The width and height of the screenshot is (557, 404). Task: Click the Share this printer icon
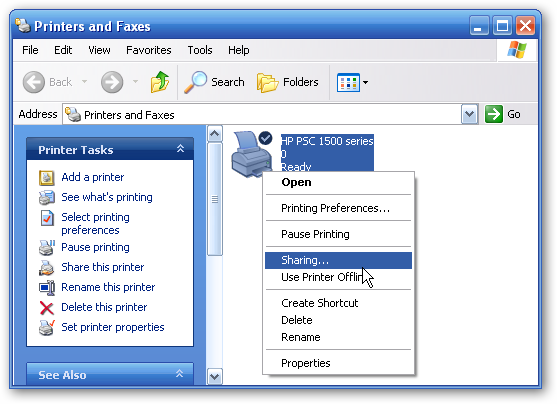[x=47, y=268]
